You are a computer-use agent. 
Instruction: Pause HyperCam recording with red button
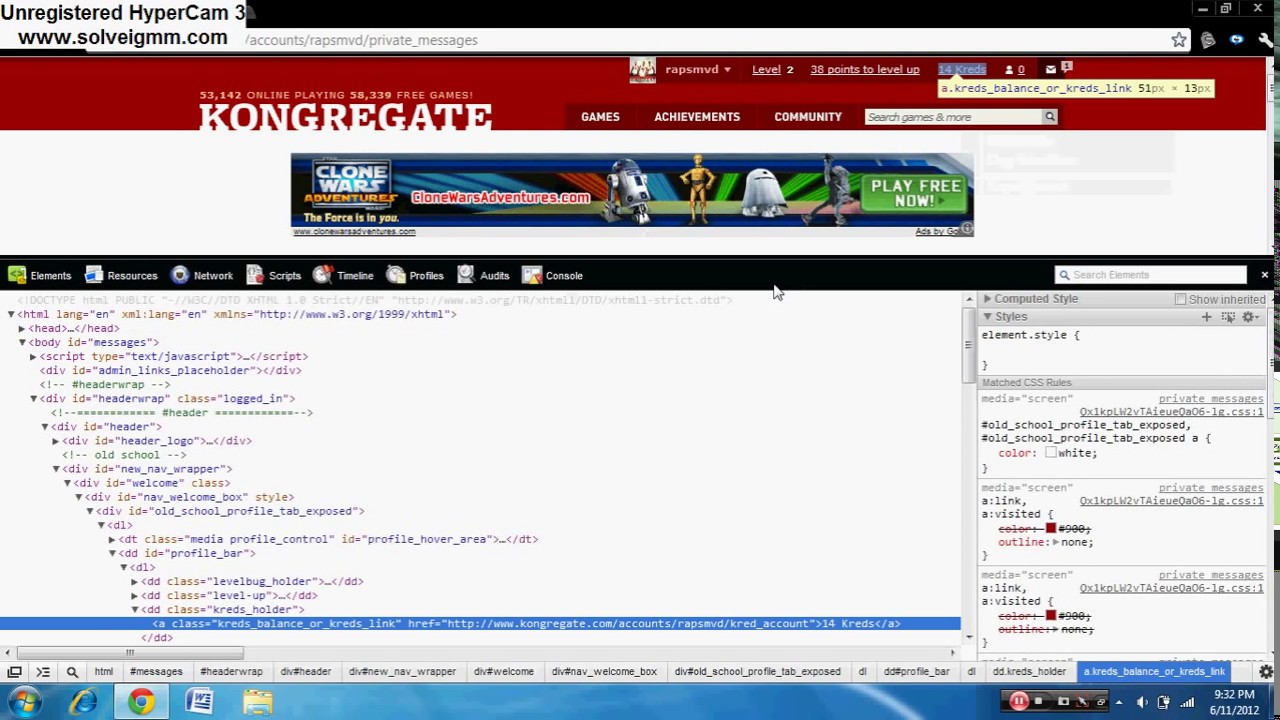(x=1018, y=702)
